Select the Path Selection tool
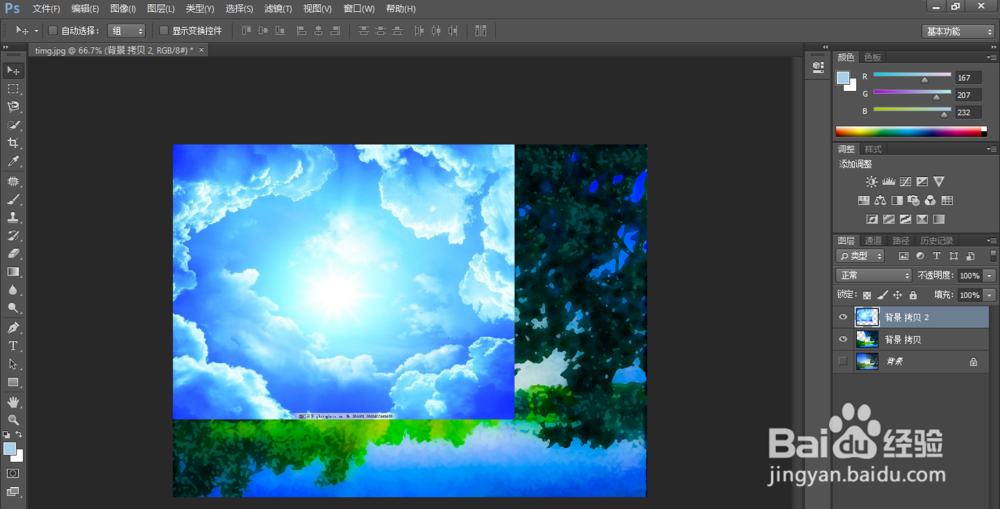Screen dimensions: 1000x509 (13, 364)
